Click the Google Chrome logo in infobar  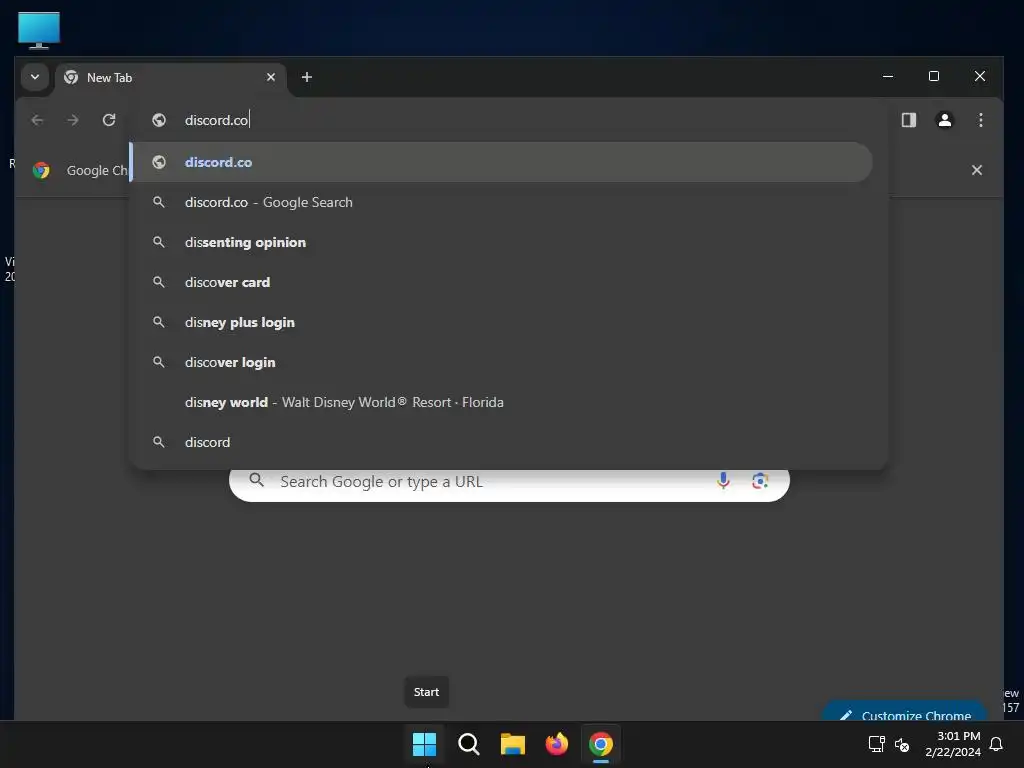tap(41, 170)
